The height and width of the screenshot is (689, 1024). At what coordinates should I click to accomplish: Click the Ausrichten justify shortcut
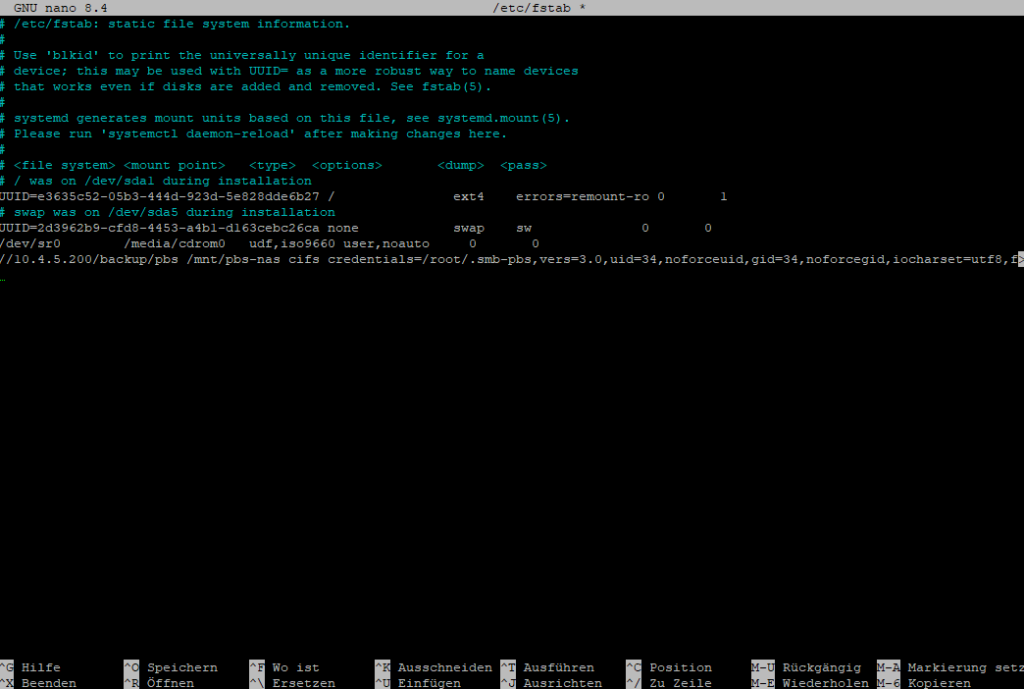coord(562,683)
